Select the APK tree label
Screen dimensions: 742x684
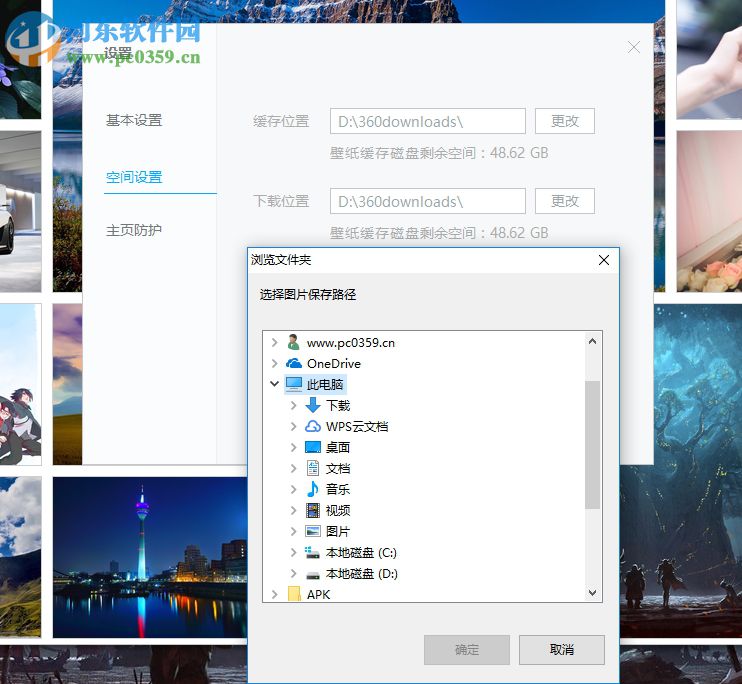(318, 594)
